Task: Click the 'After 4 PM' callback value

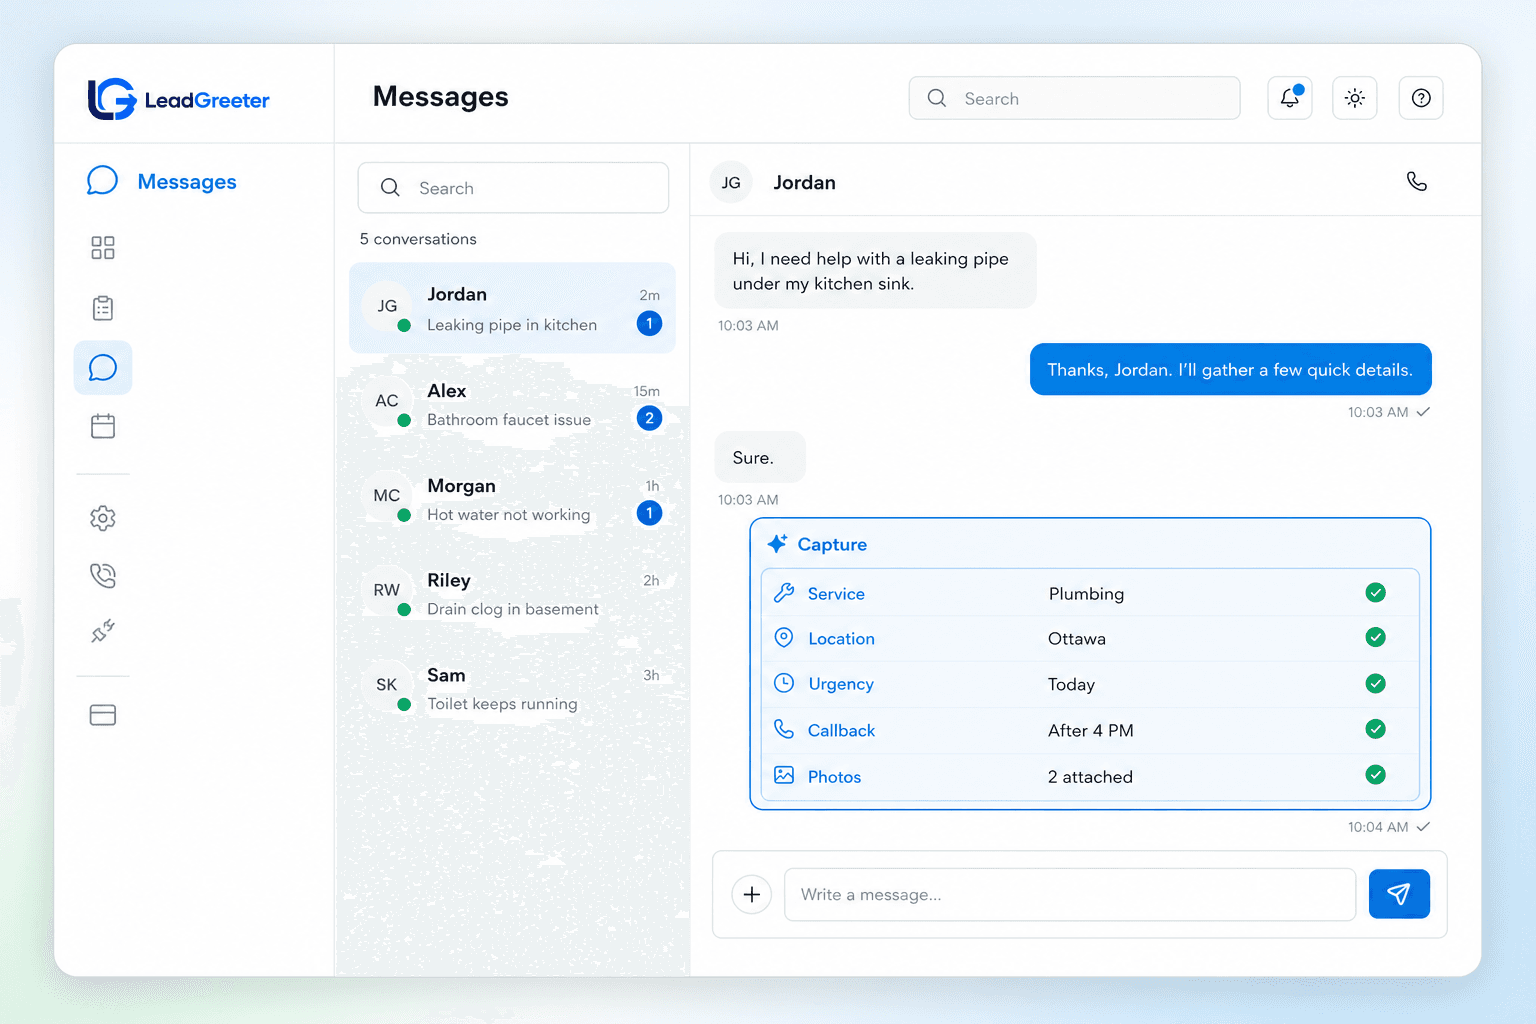Action: pyautogui.click(x=1091, y=730)
